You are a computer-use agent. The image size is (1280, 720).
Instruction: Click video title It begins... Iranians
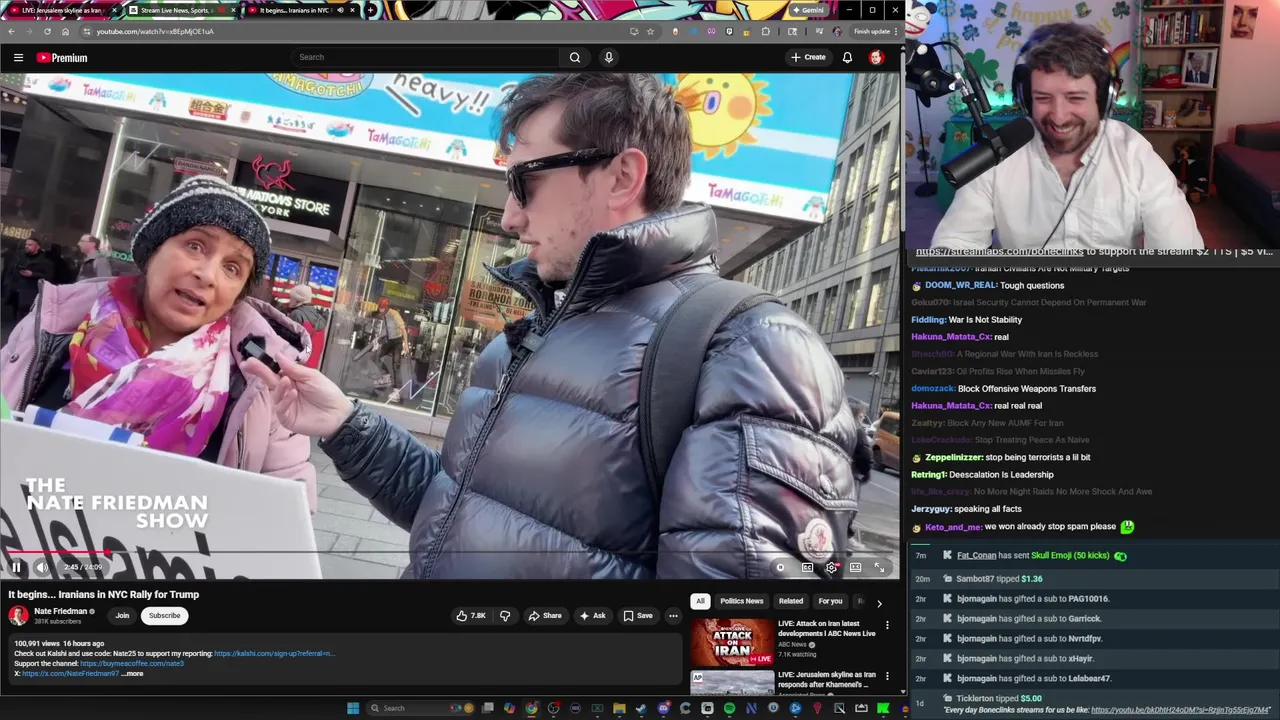(x=104, y=594)
